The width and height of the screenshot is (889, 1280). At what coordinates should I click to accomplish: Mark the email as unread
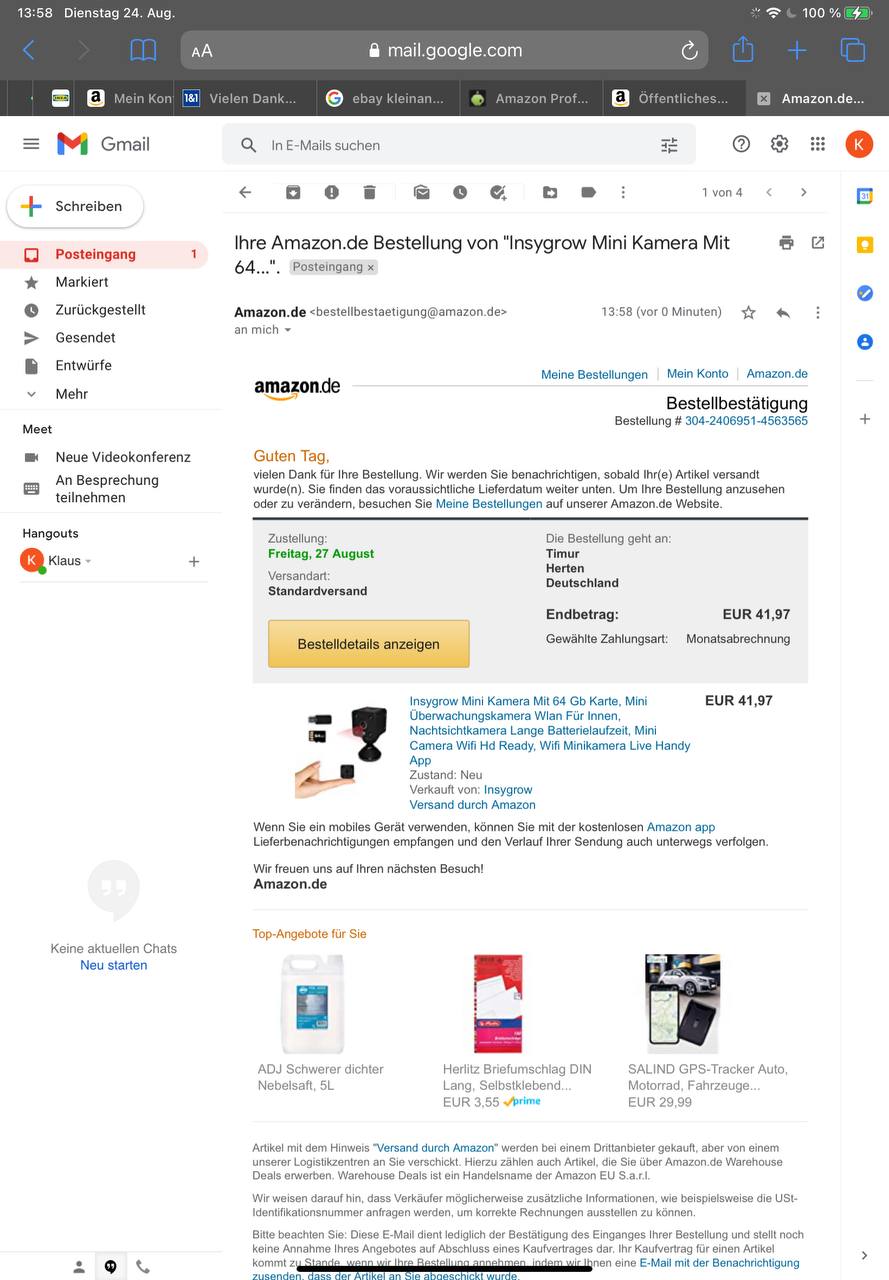(421, 192)
